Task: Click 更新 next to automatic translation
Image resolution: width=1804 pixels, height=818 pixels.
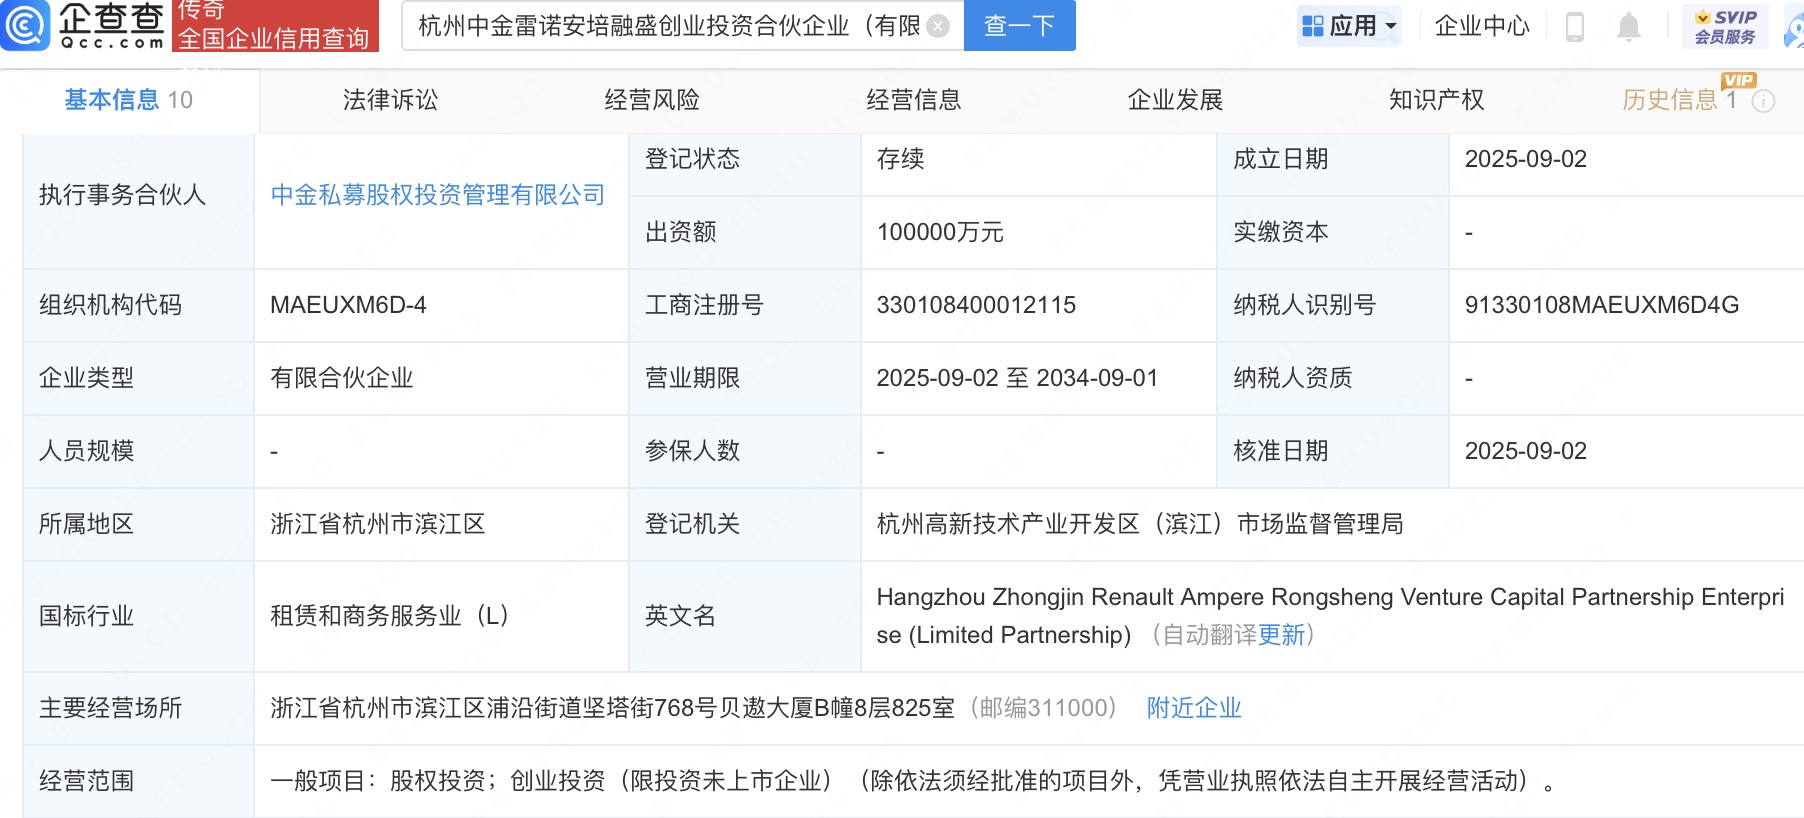Action: (1281, 635)
